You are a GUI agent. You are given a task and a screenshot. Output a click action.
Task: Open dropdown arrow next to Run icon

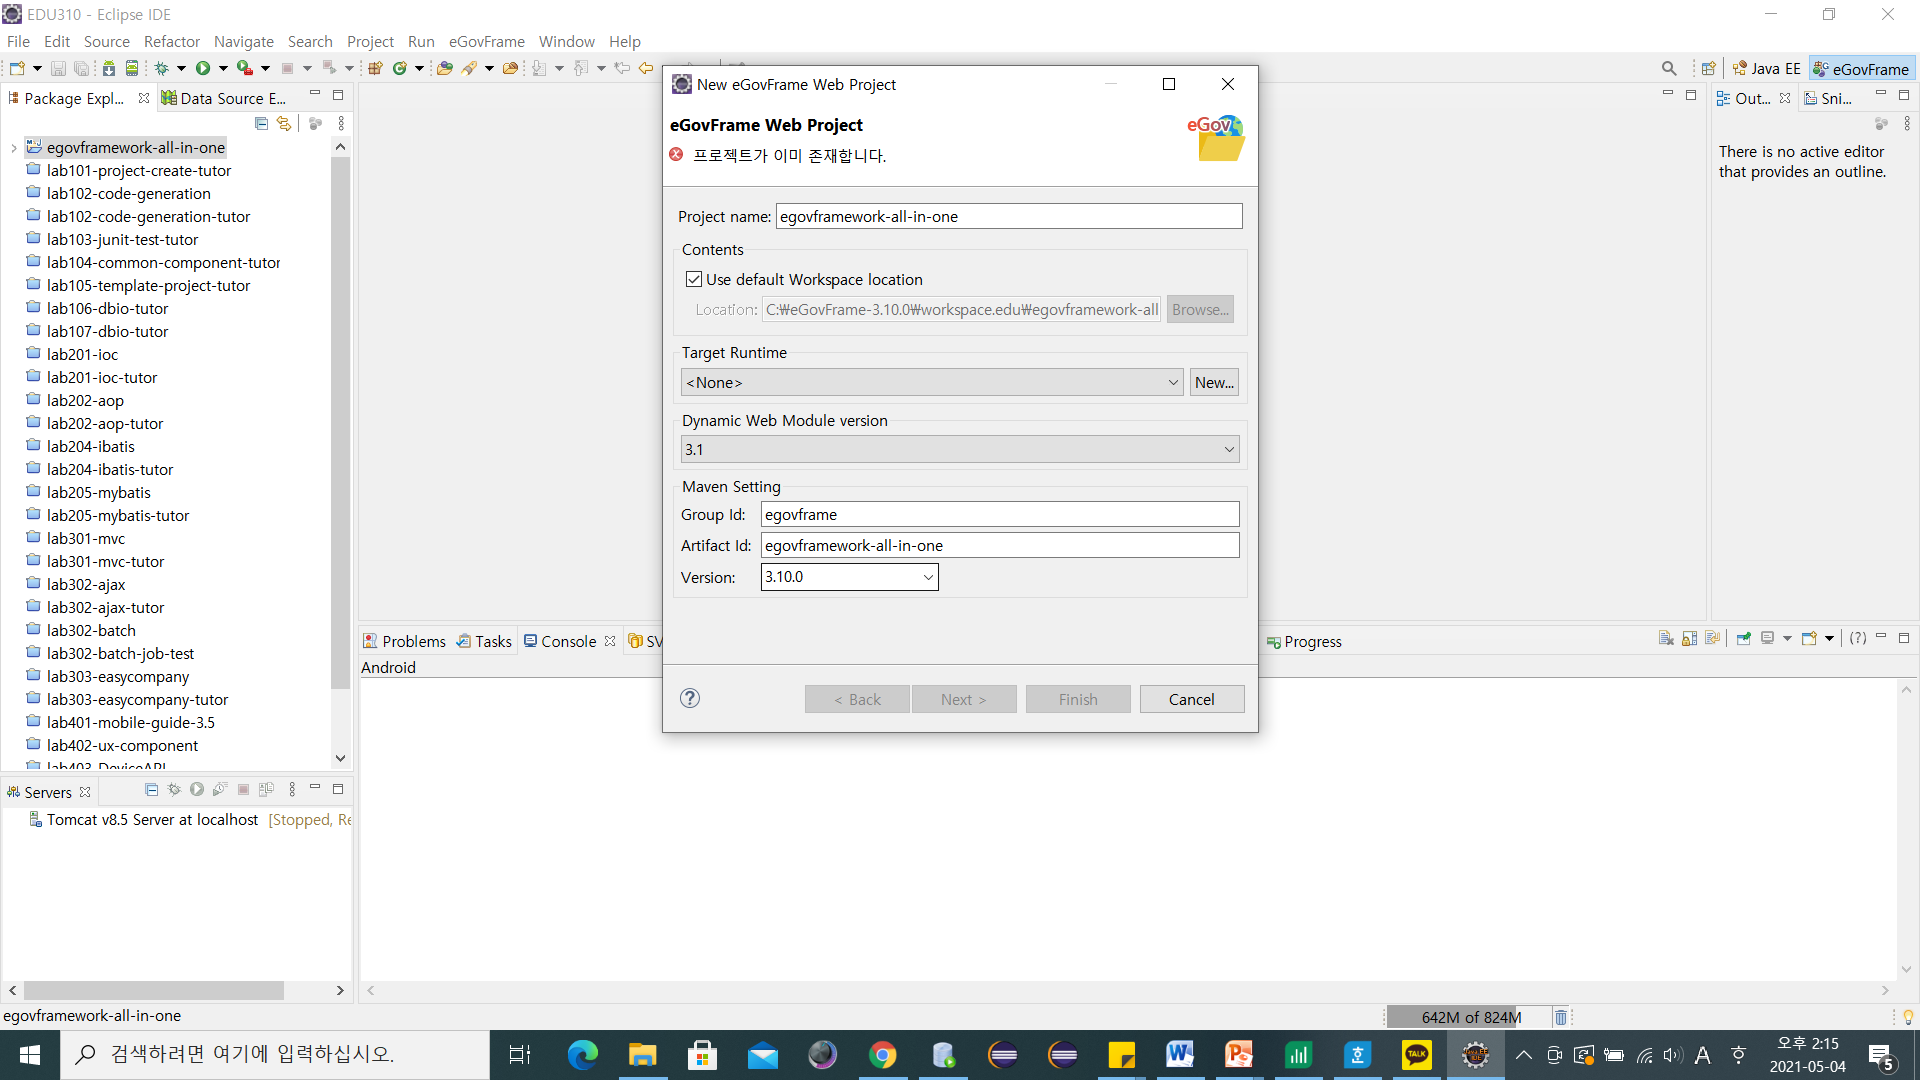coord(223,68)
